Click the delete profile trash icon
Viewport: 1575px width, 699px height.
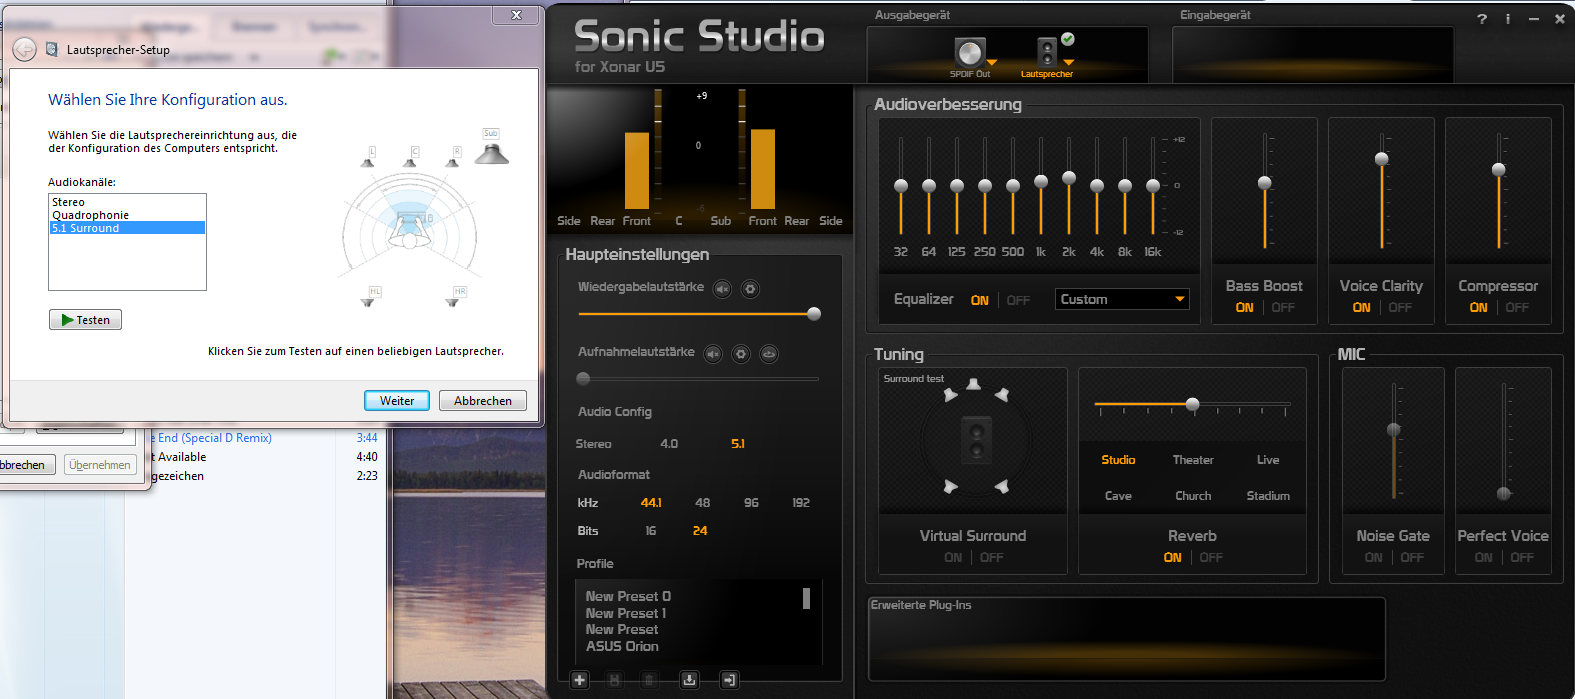(649, 680)
